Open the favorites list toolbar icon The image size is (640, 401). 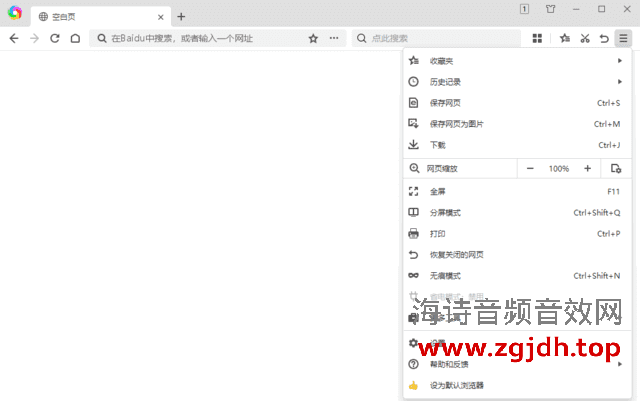[x=565, y=38]
